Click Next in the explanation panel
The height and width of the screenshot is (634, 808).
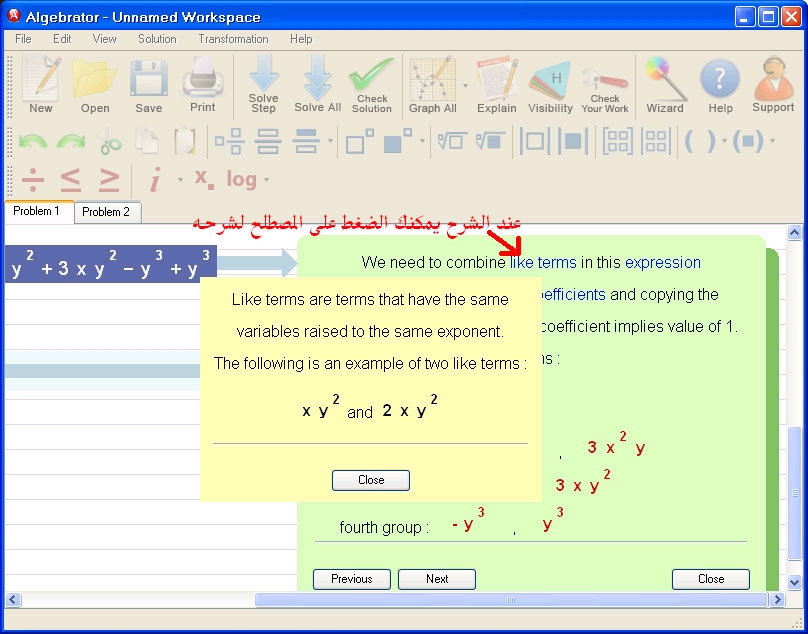coord(437,579)
